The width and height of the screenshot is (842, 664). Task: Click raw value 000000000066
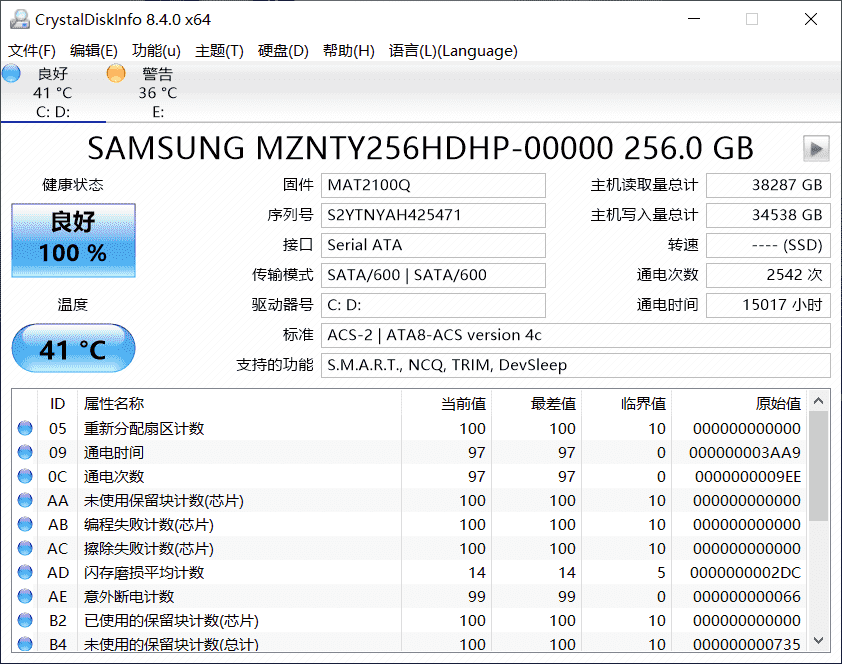point(746,596)
